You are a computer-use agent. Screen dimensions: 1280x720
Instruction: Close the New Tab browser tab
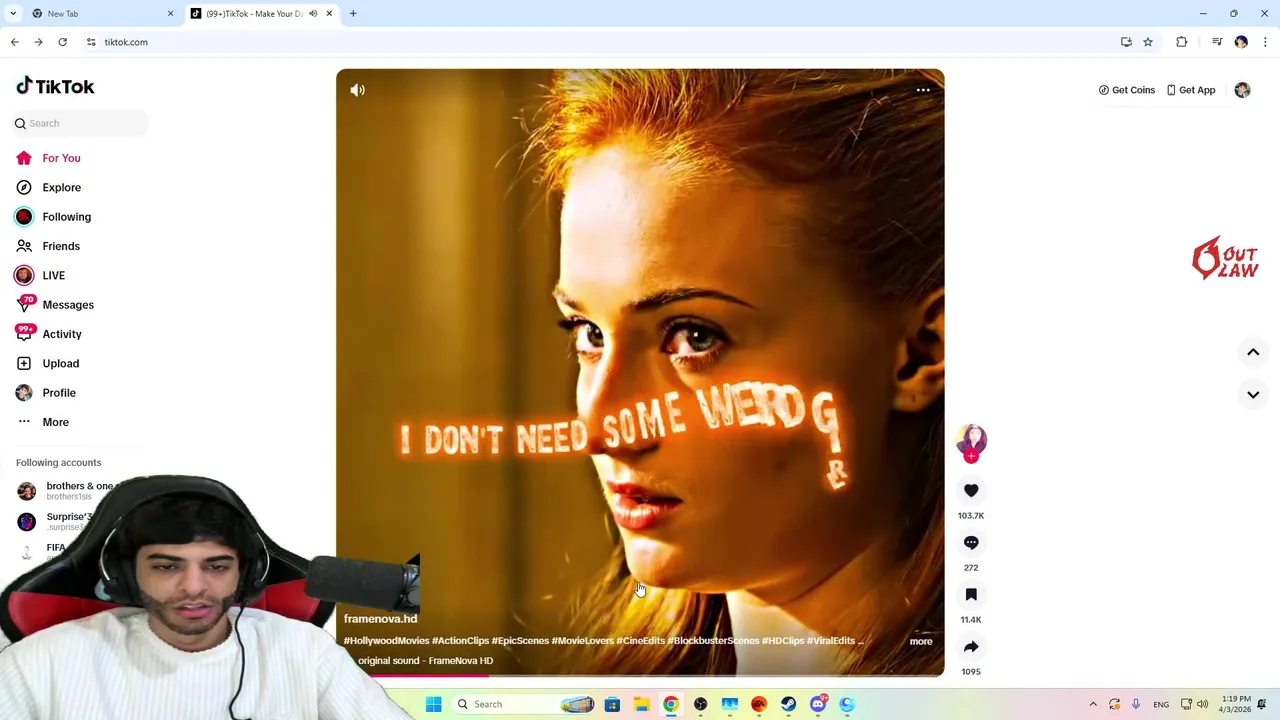170,13
